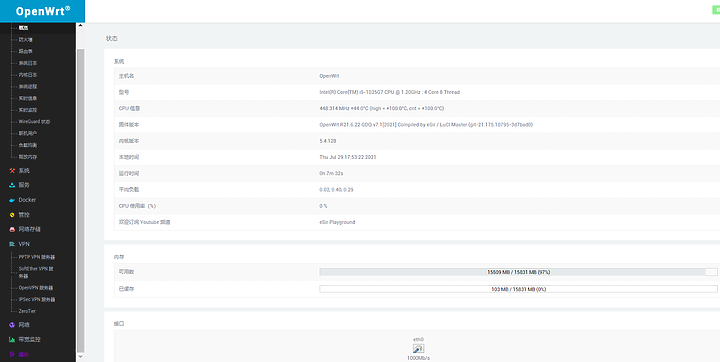Open the Network (网络) globe menu icon
Image resolution: width=720 pixels, height=362 pixels.
click(x=12, y=325)
